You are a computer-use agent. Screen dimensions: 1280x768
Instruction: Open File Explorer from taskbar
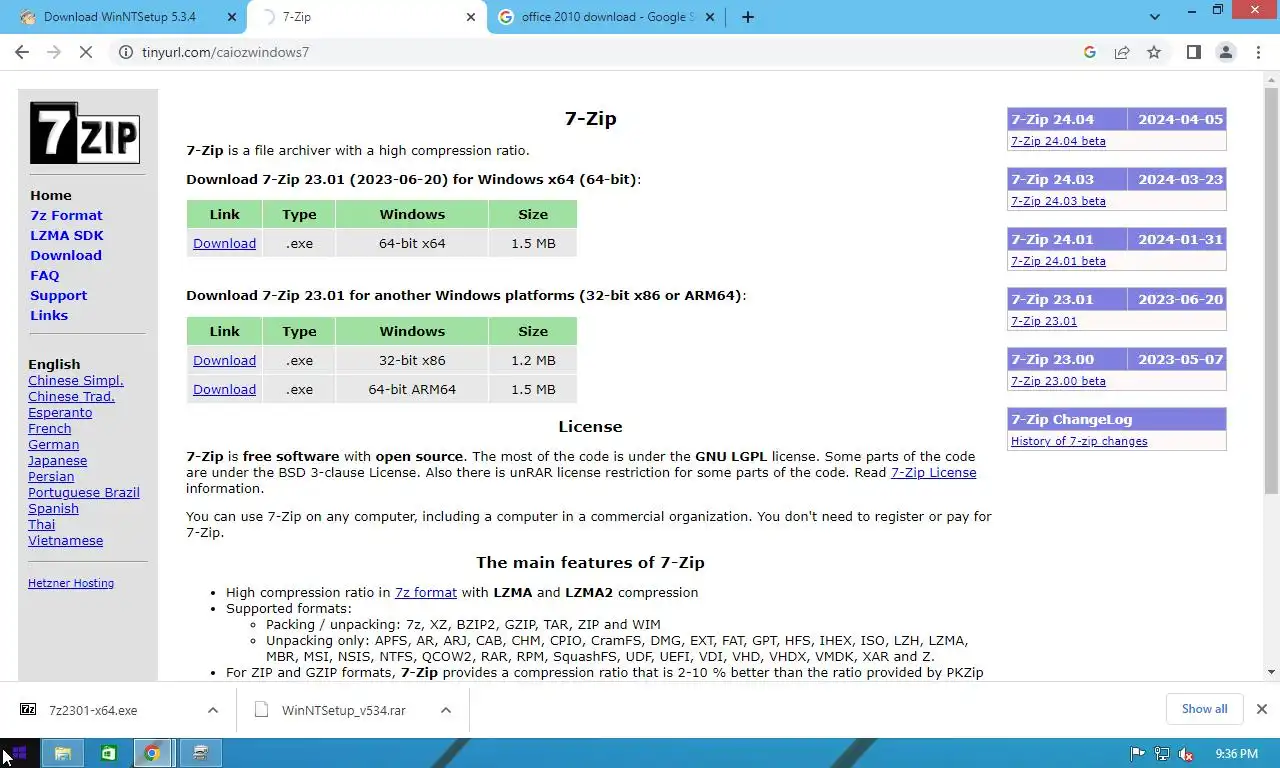coord(62,753)
